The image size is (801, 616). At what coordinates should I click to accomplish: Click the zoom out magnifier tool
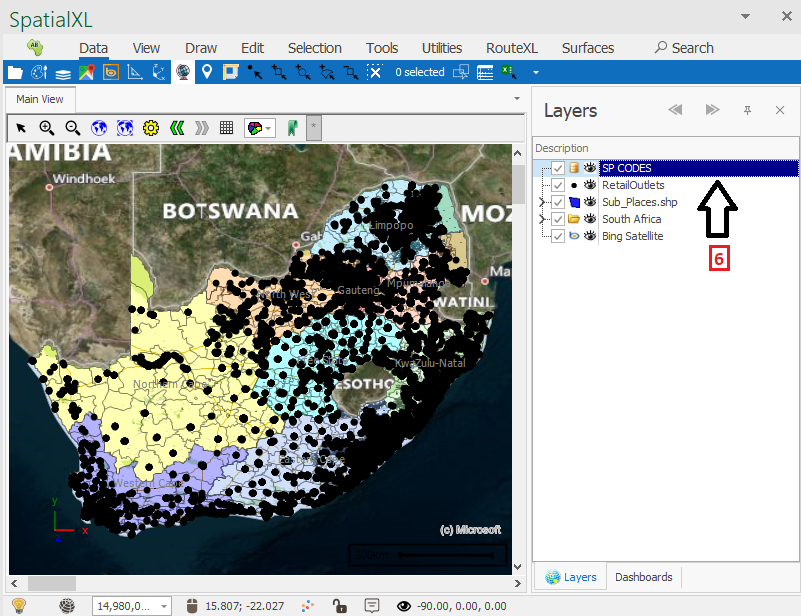(72, 128)
